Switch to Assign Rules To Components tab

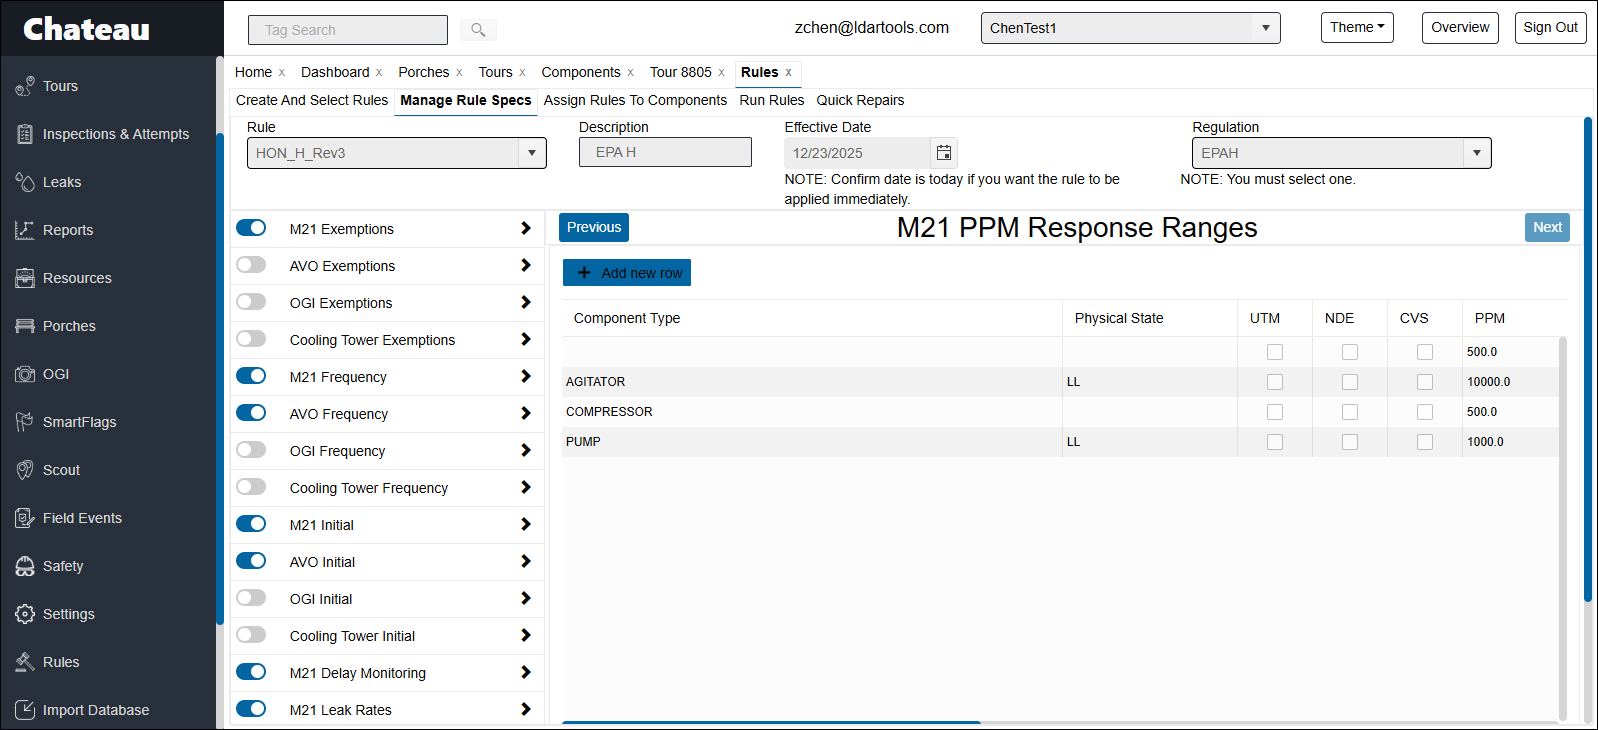[635, 100]
